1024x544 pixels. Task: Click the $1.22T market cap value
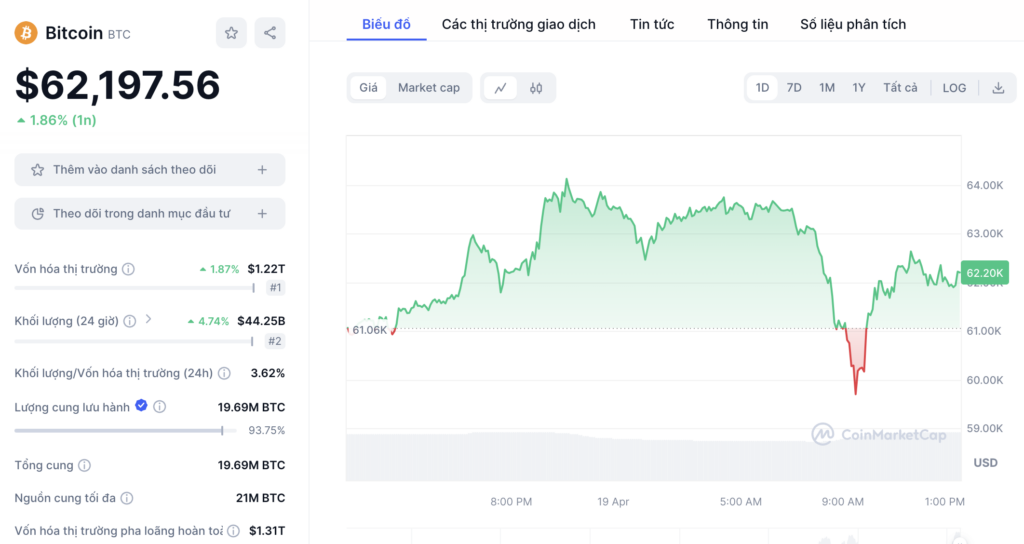(266, 269)
